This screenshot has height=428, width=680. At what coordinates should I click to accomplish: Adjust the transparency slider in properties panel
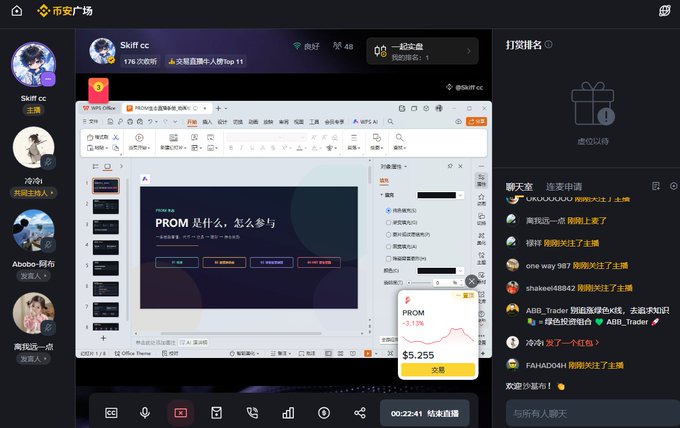[x=419, y=283]
